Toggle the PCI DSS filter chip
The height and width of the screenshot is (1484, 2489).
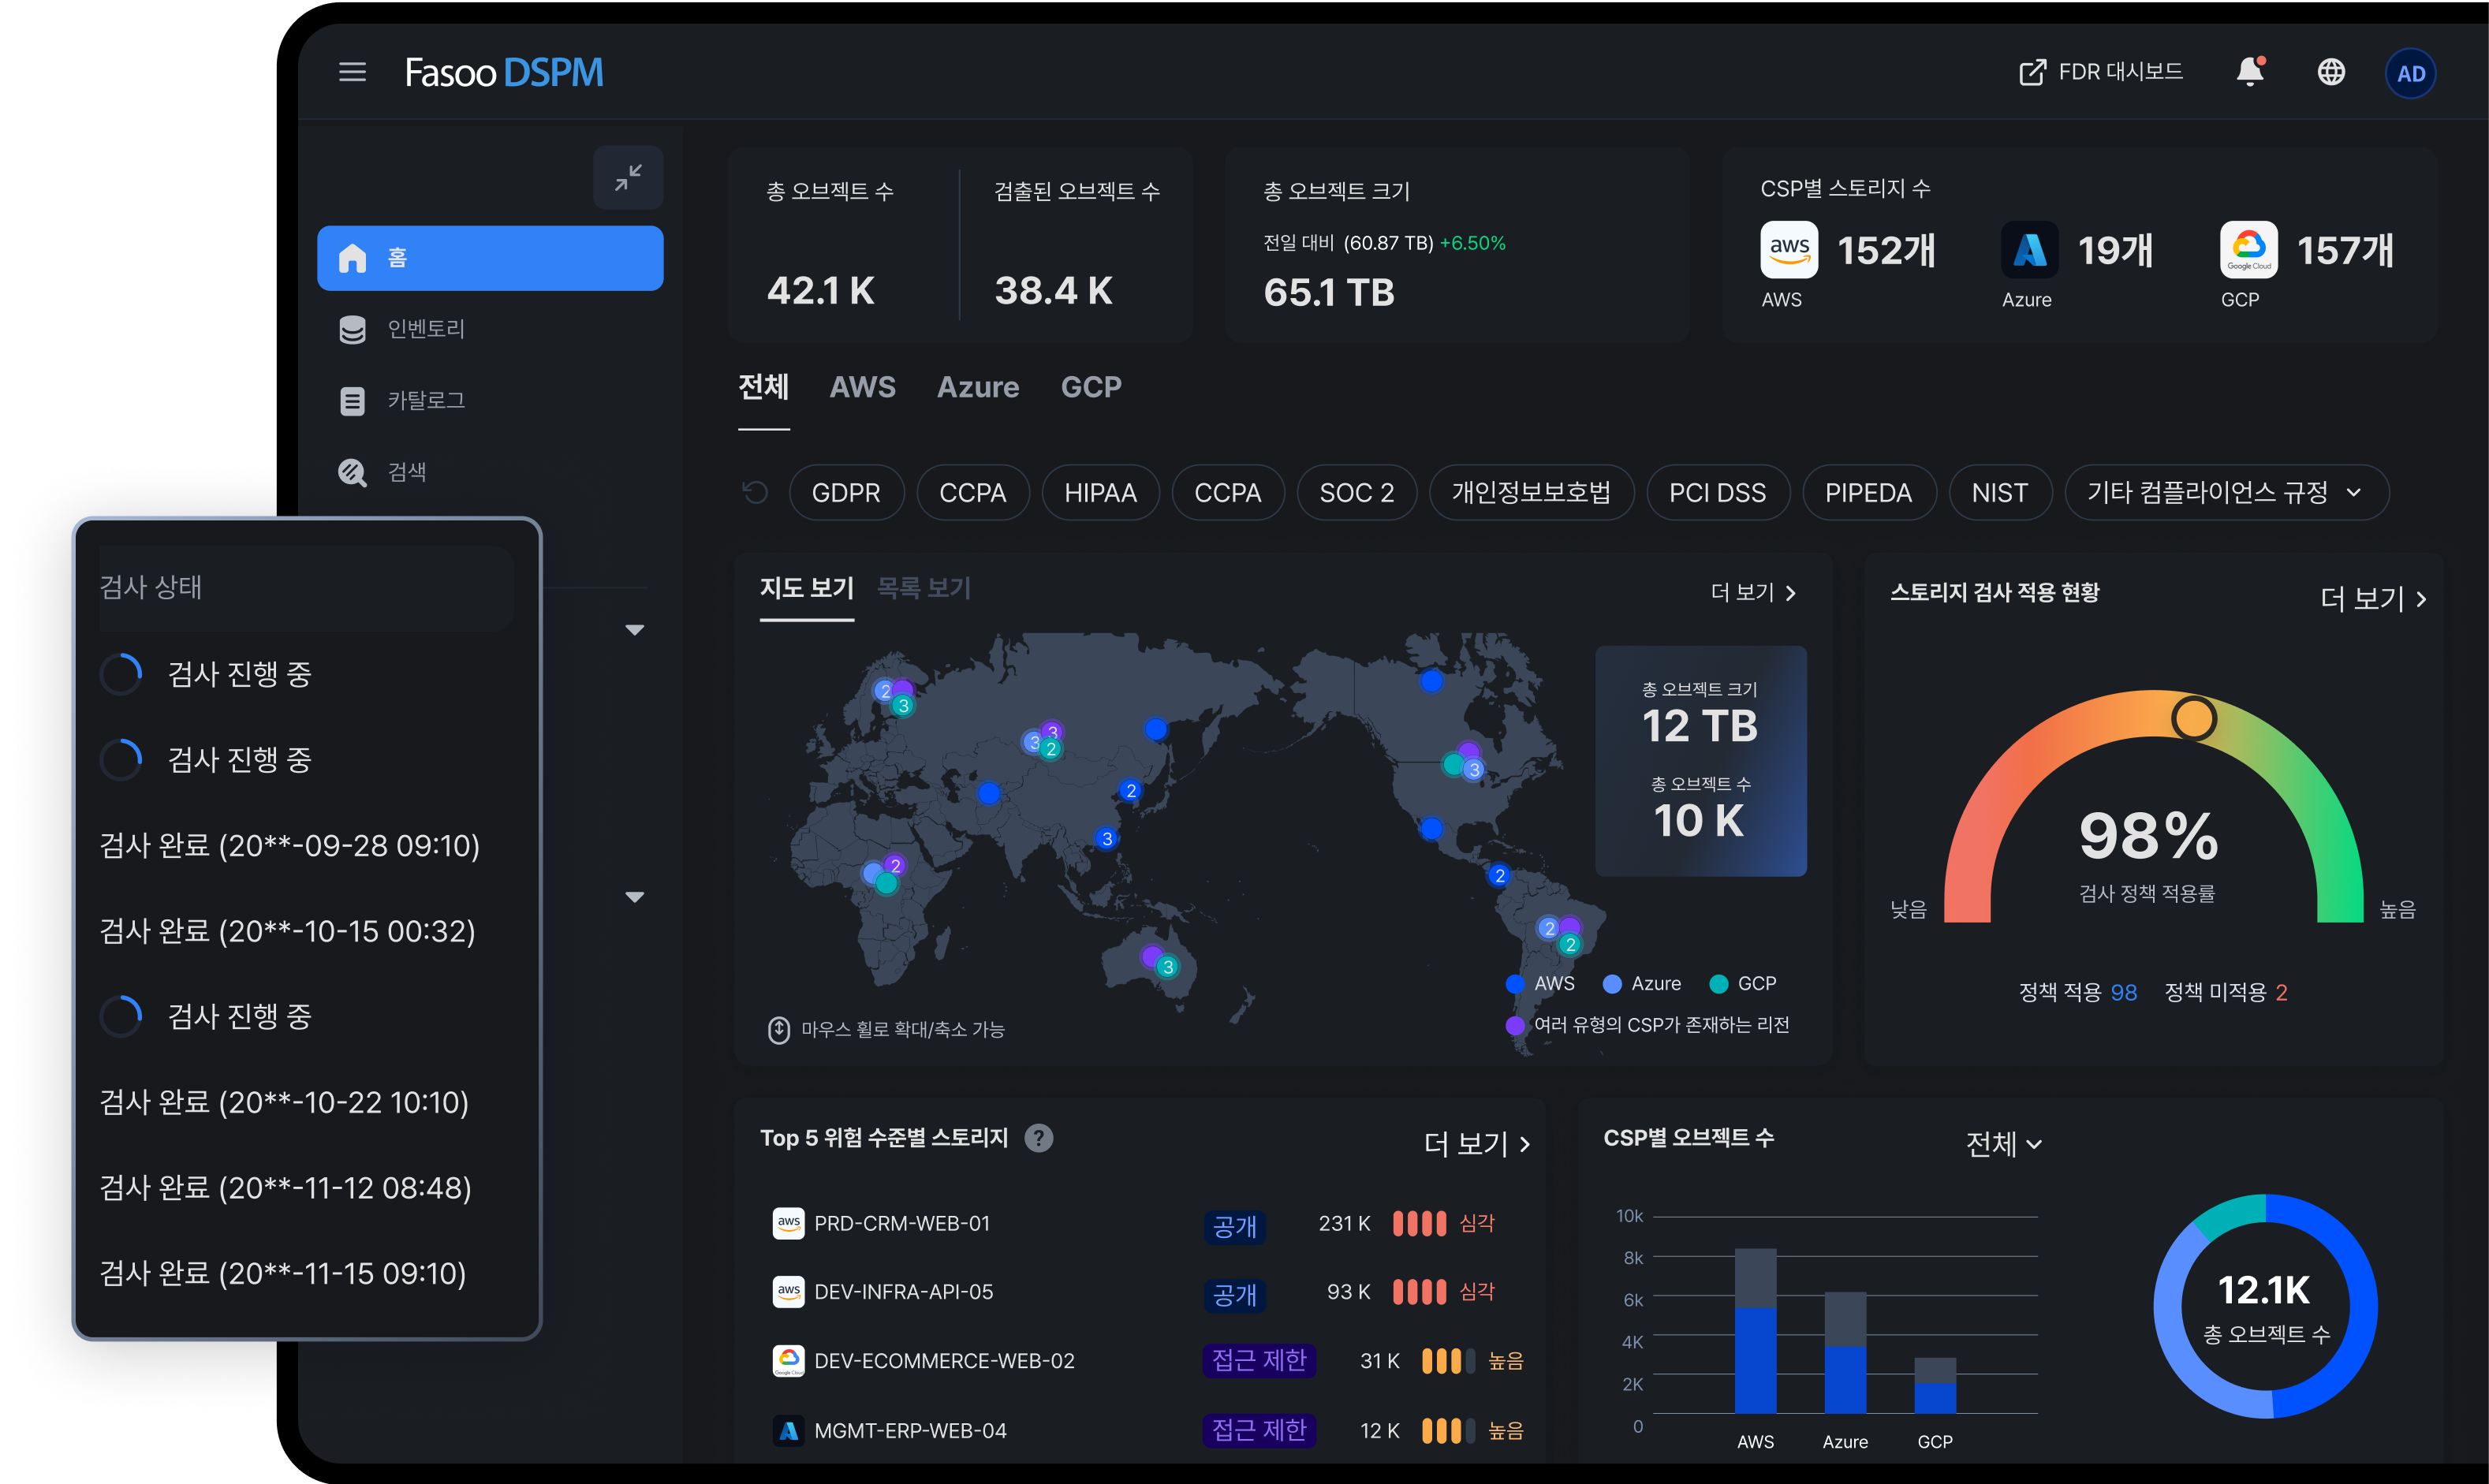pyautogui.click(x=1717, y=493)
